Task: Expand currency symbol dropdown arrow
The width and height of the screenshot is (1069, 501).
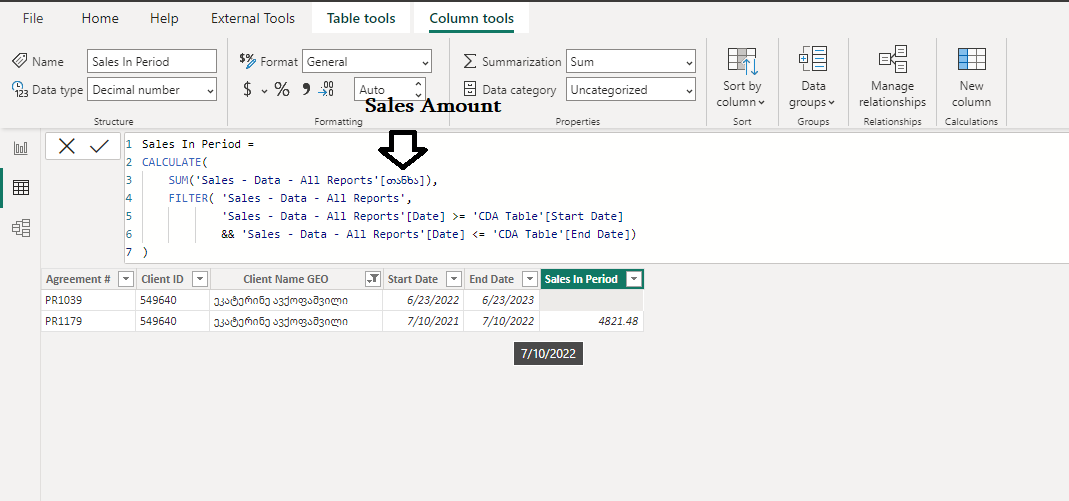Action: point(264,90)
